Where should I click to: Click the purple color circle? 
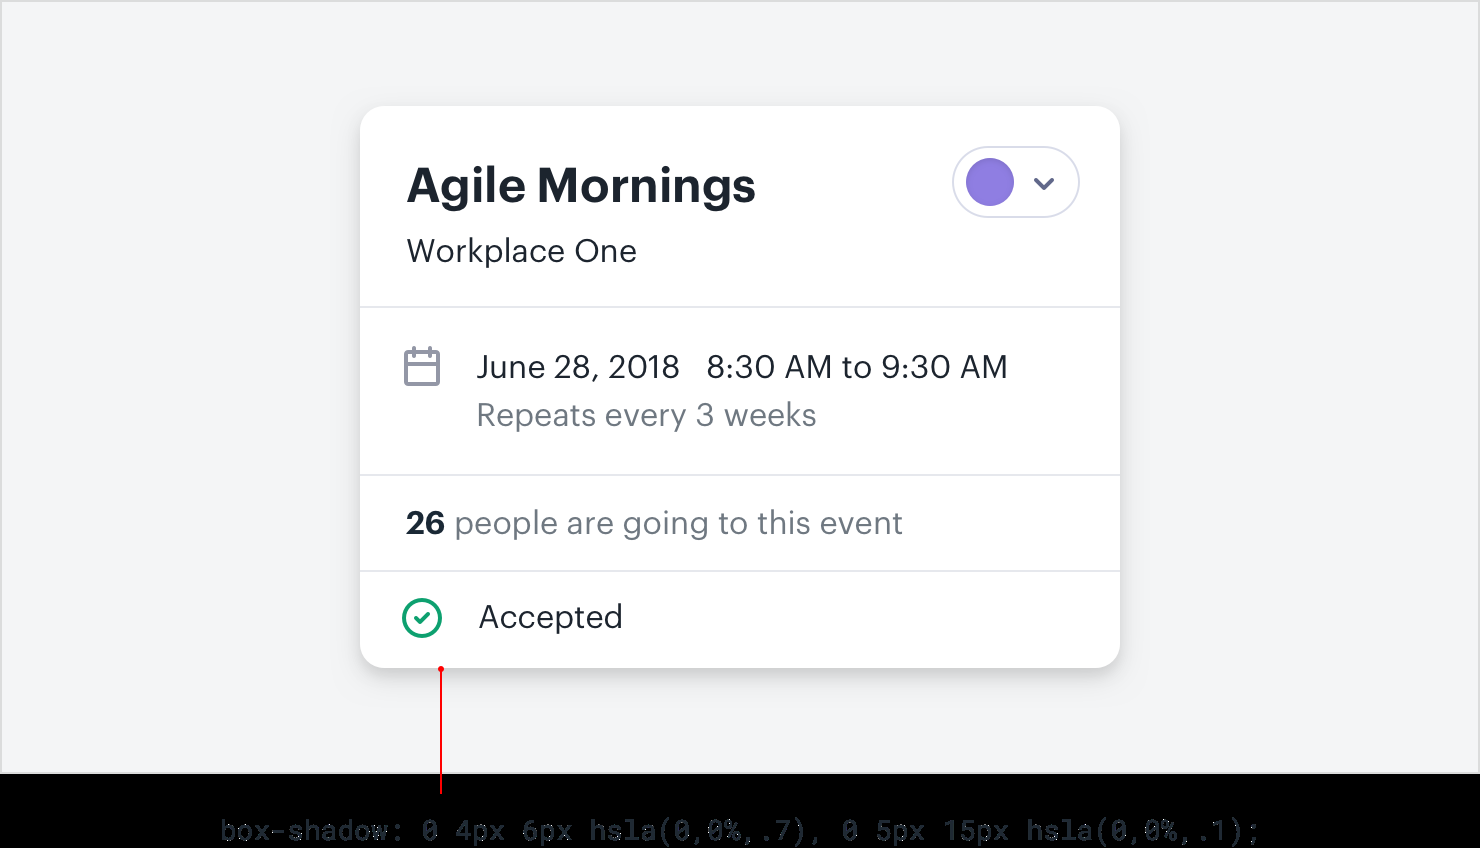coord(990,183)
